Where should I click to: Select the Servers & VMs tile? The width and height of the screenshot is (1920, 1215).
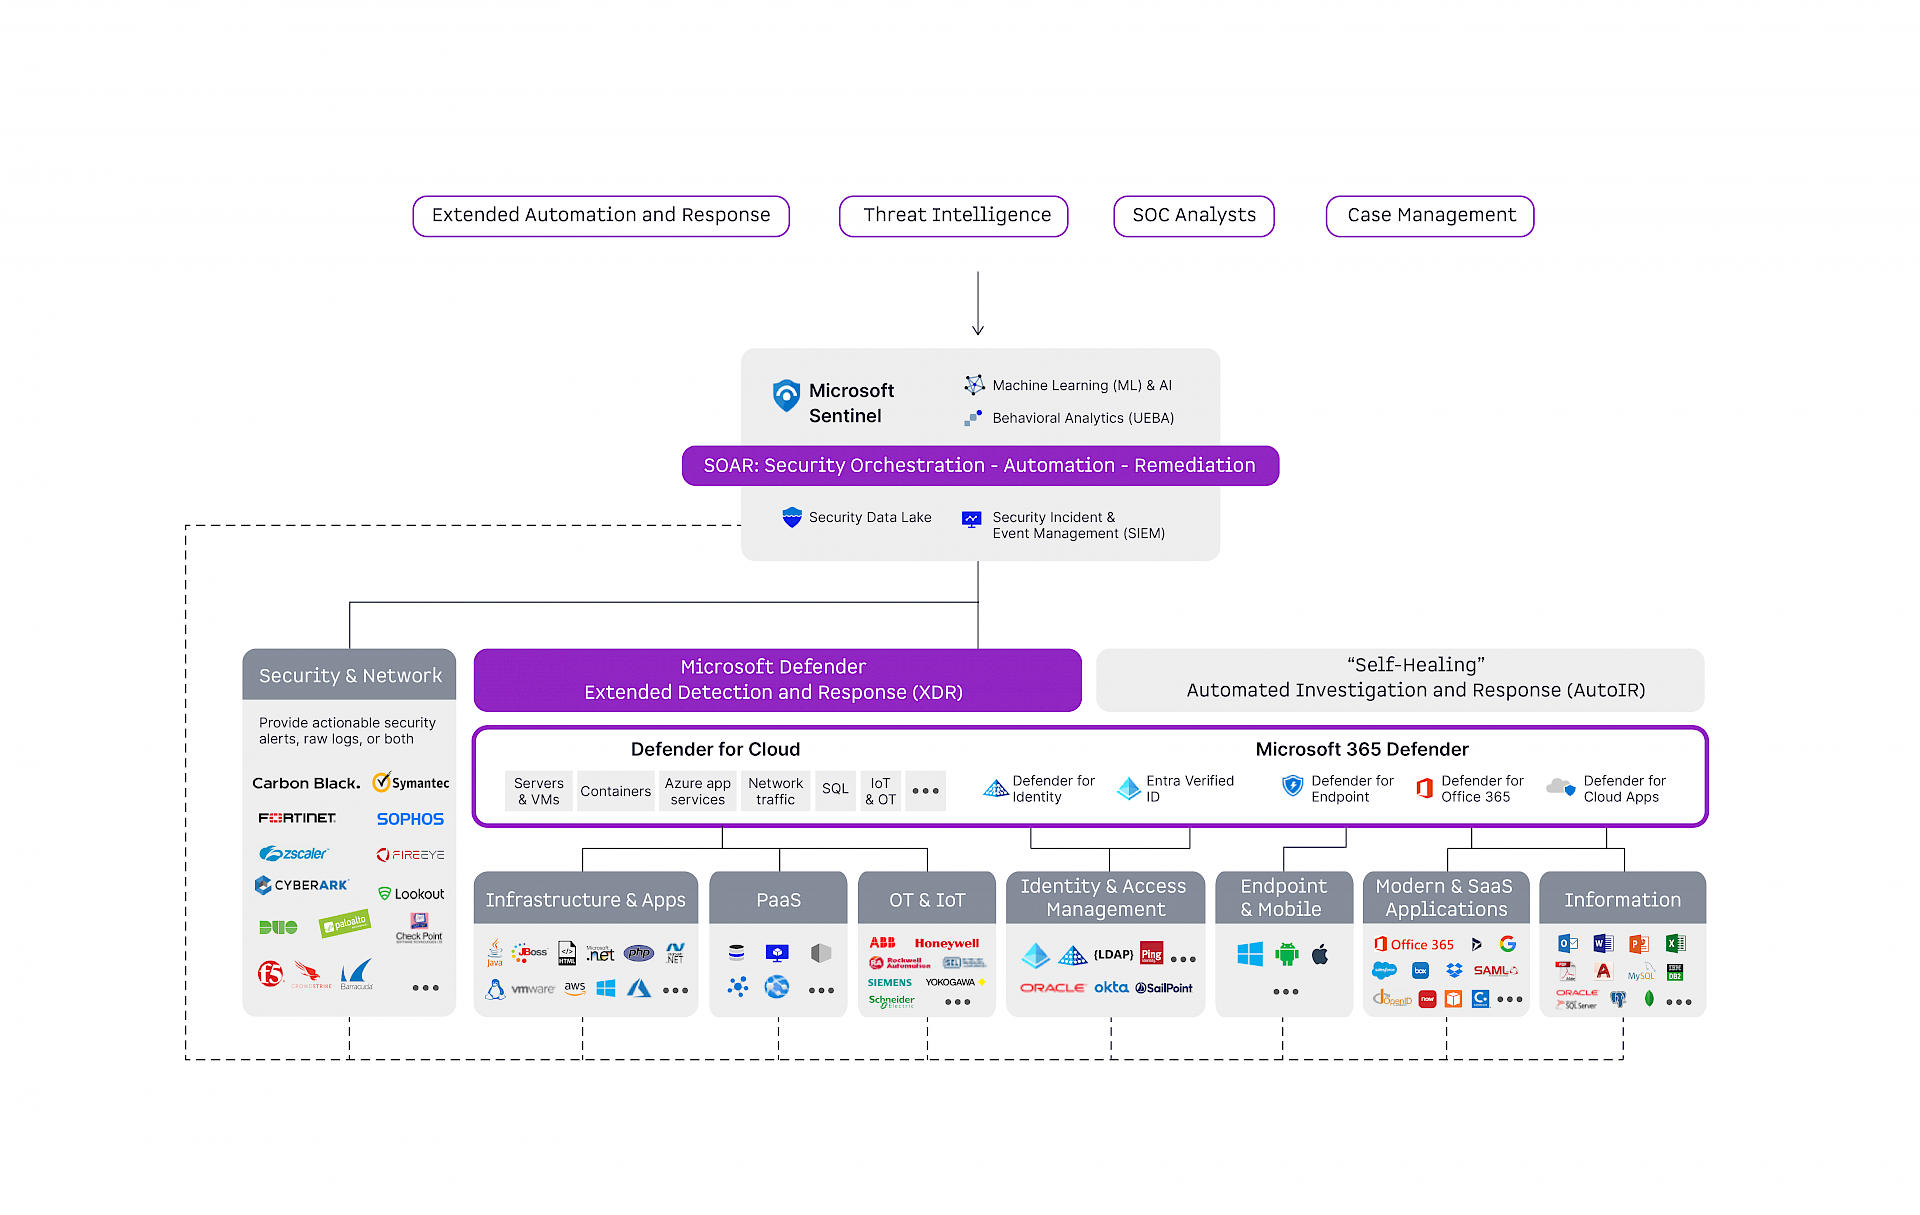539,791
